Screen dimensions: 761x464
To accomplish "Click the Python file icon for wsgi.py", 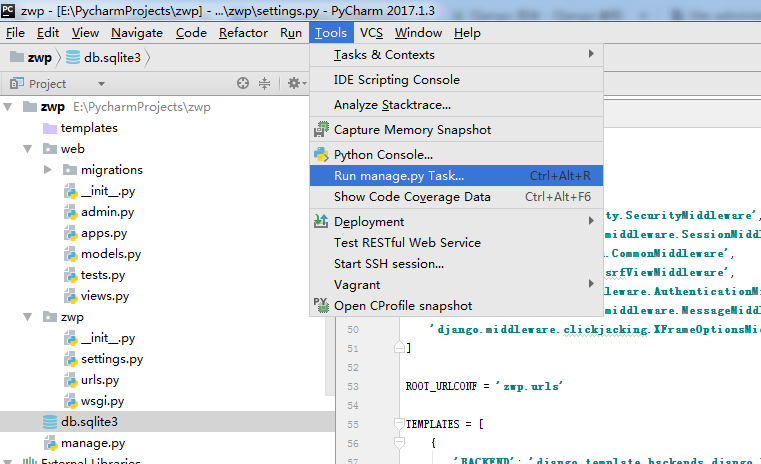I will tap(71, 401).
